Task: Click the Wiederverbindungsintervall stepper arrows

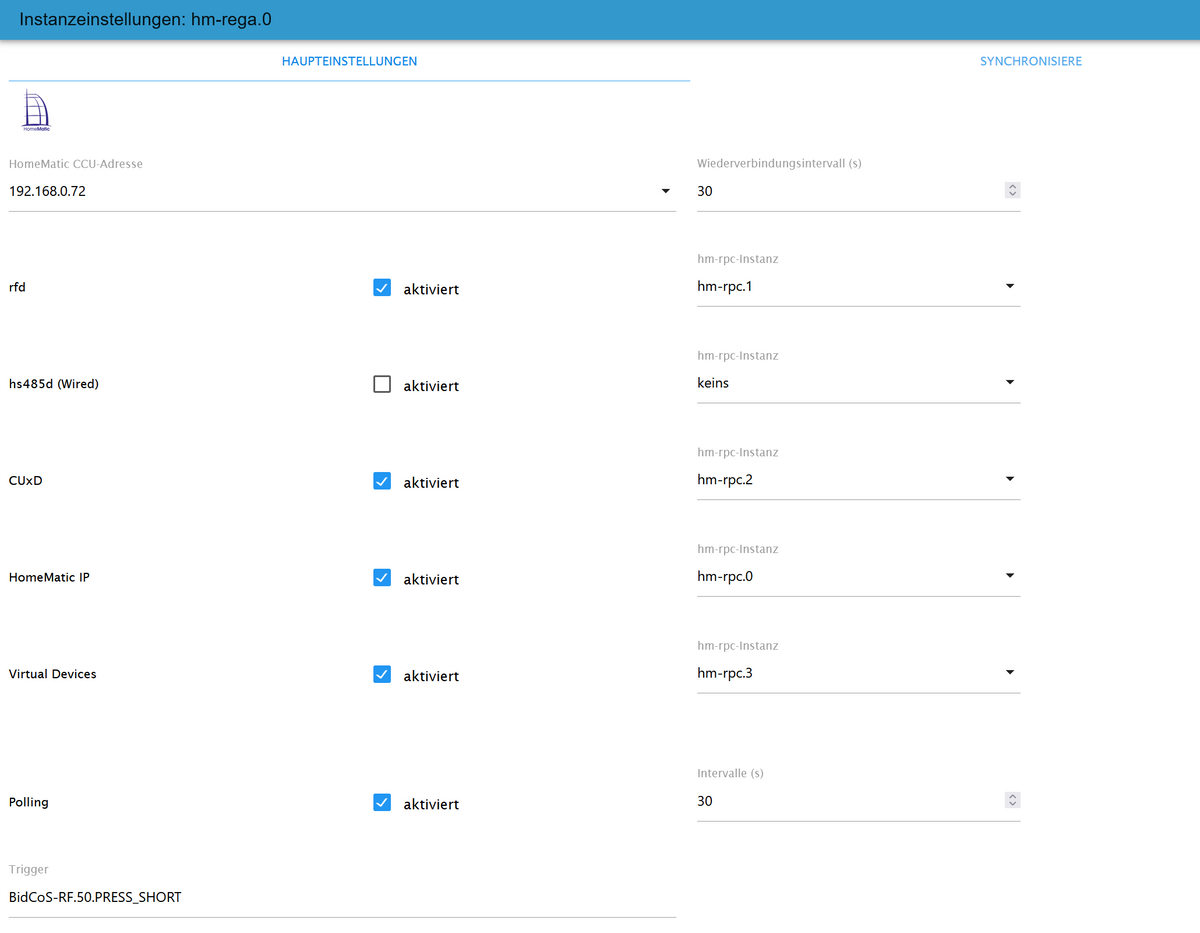Action: coord(1012,190)
